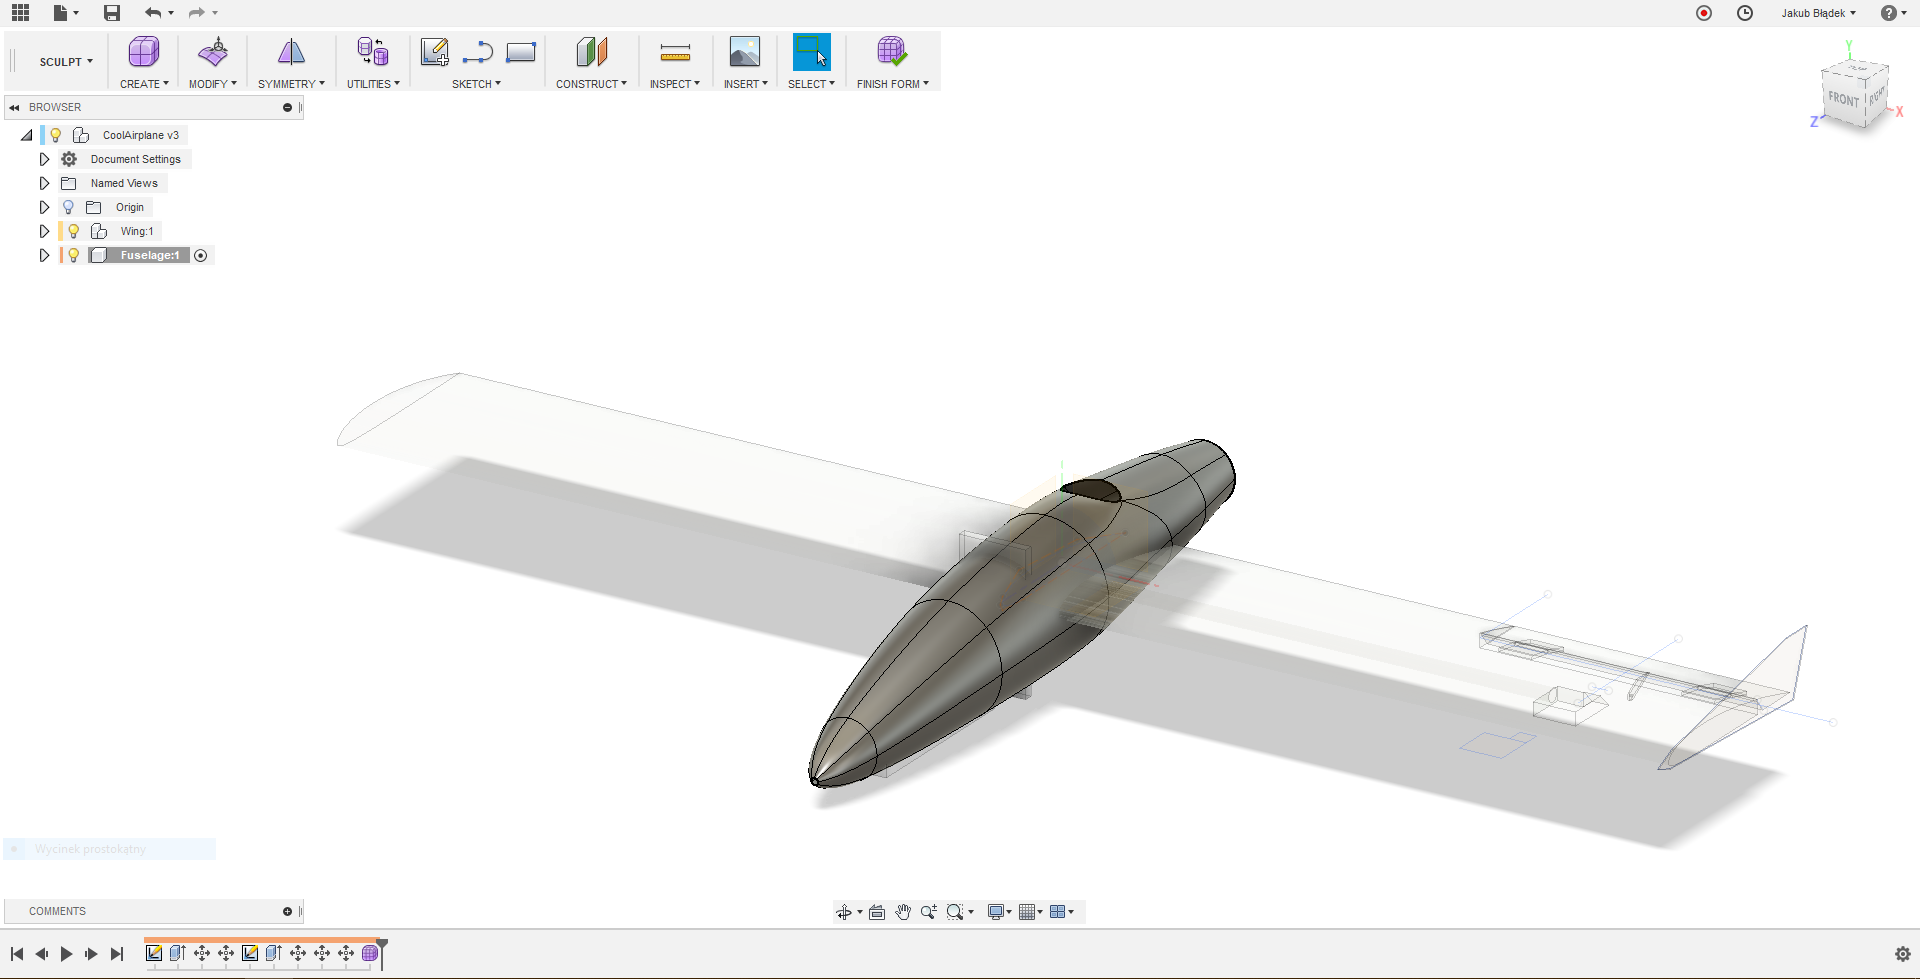Open the SYMMETRY menu

pyautogui.click(x=291, y=84)
